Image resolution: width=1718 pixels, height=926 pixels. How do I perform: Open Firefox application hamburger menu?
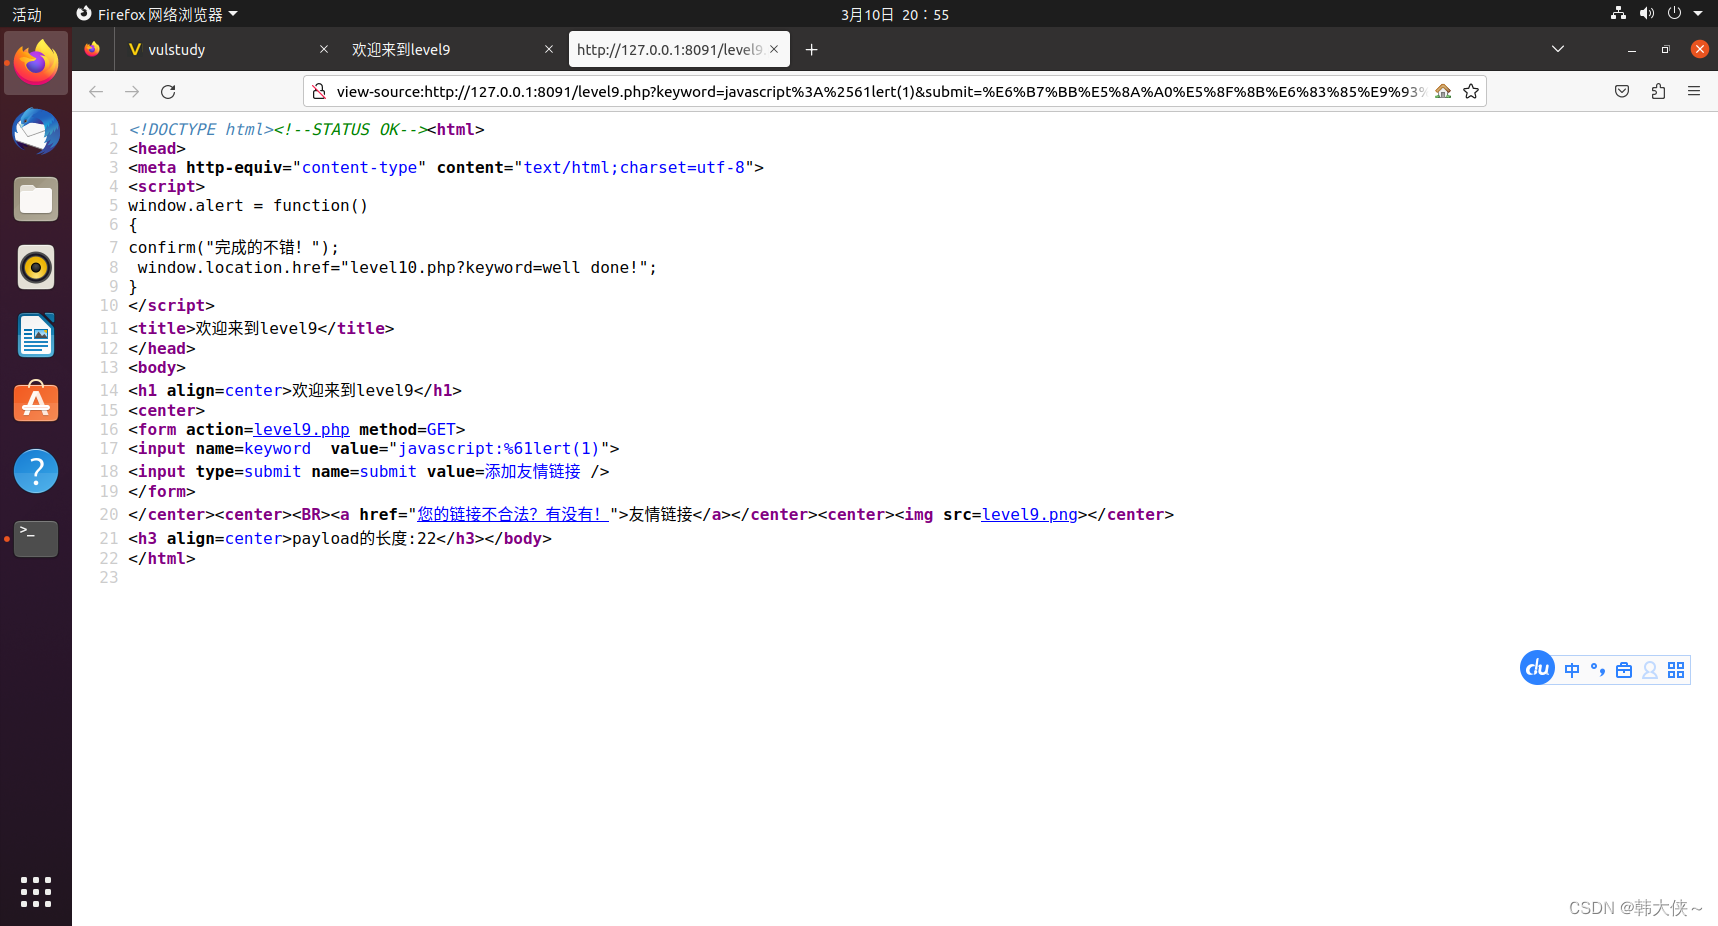point(1694,91)
